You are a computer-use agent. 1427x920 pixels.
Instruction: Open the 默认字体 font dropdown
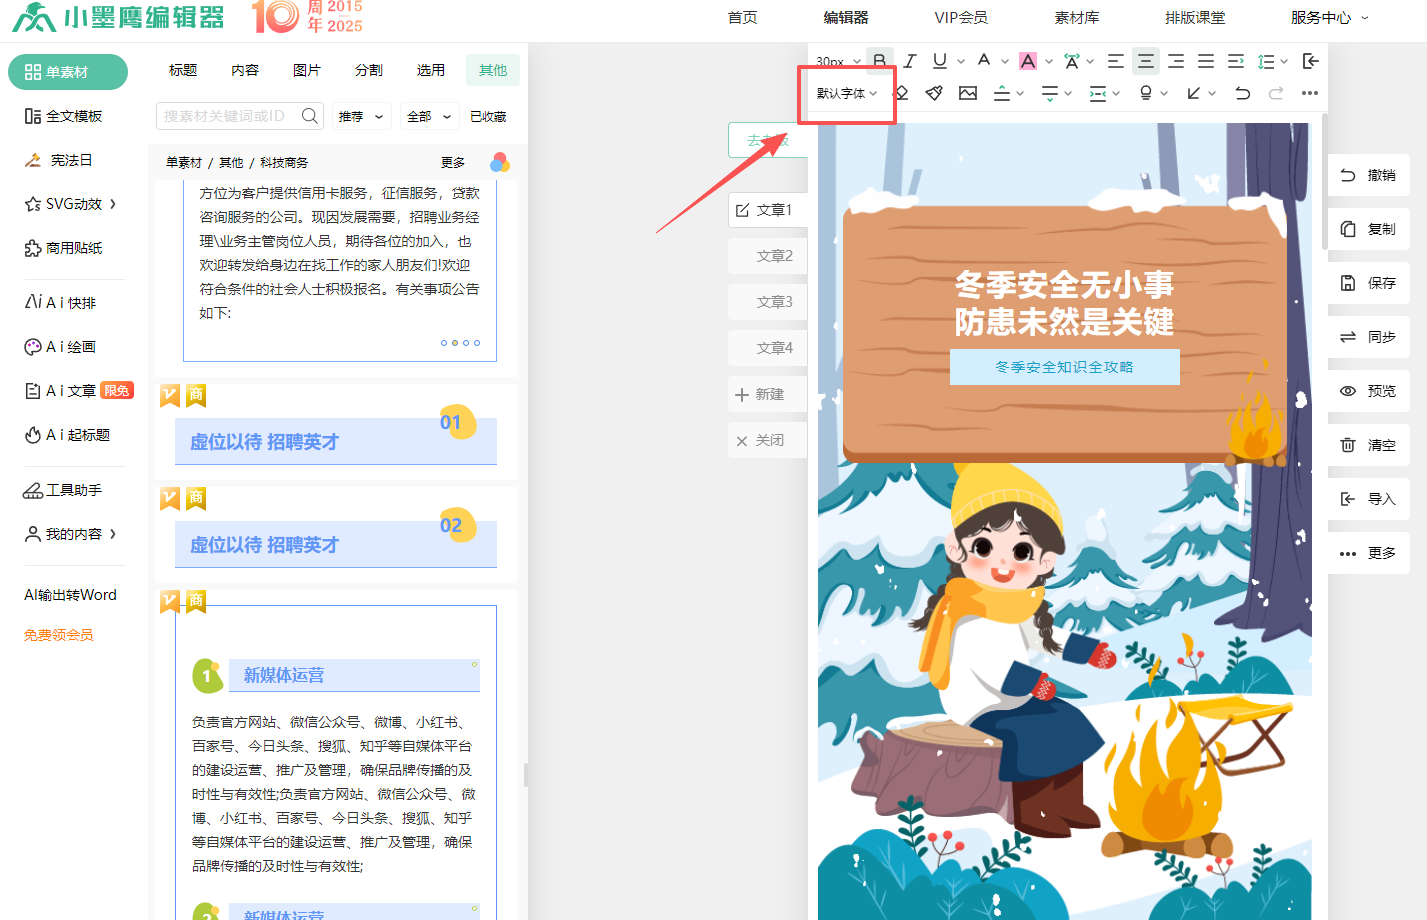846,93
